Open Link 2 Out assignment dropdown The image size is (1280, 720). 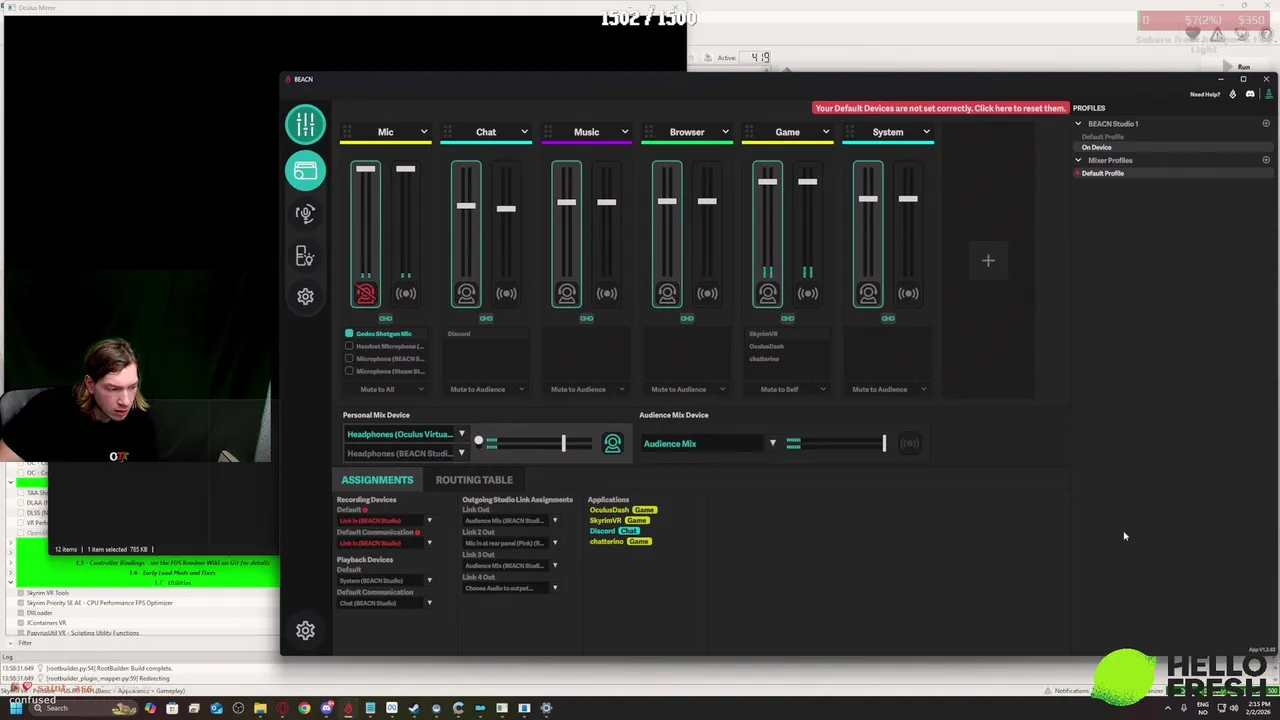(x=511, y=543)
